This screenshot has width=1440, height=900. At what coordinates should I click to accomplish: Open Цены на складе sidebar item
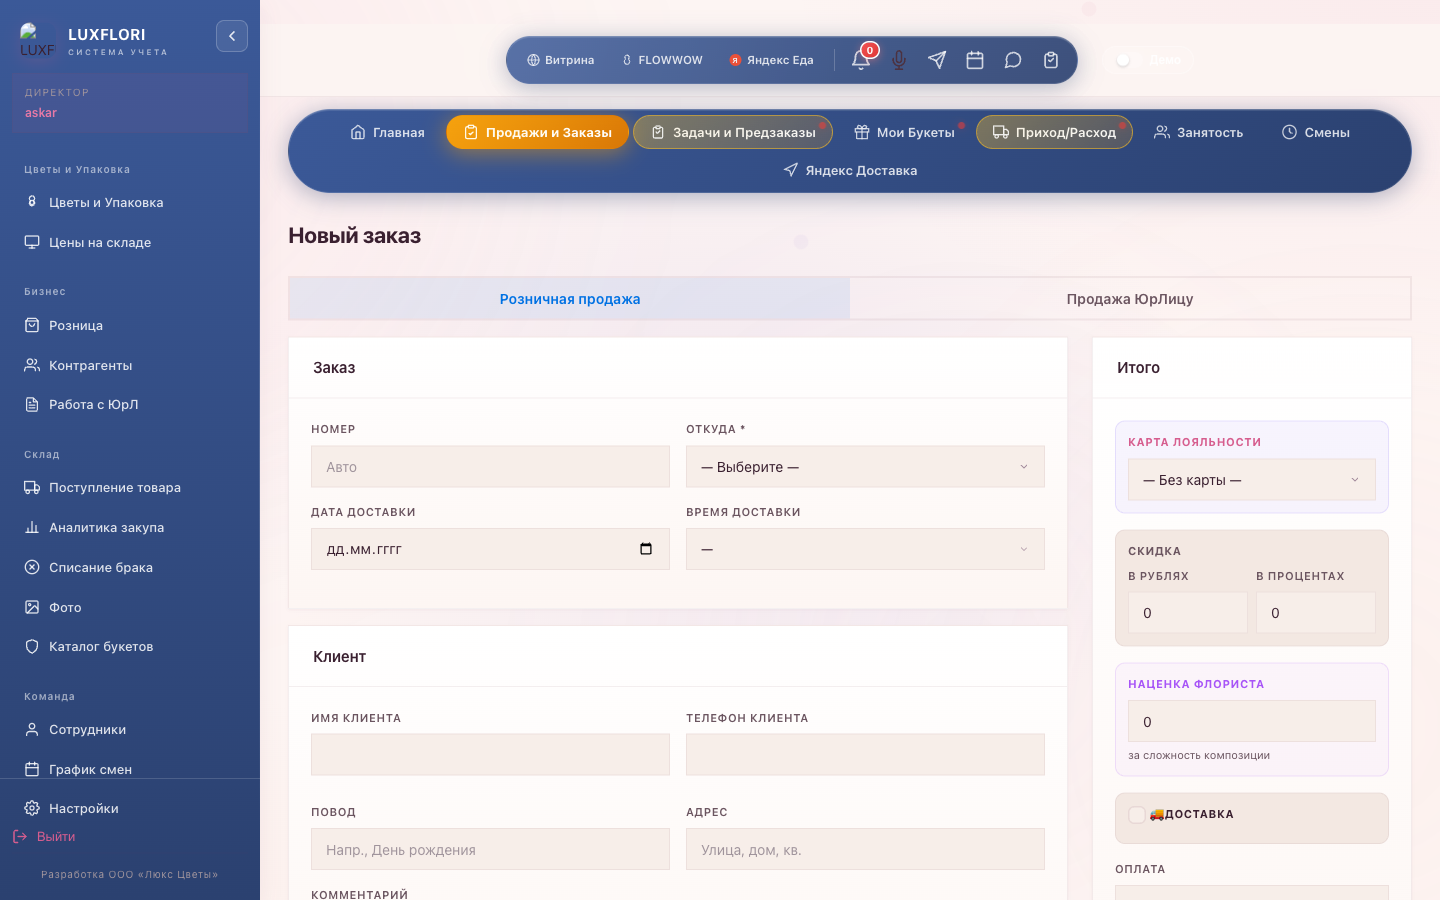[x=130, y=242]
